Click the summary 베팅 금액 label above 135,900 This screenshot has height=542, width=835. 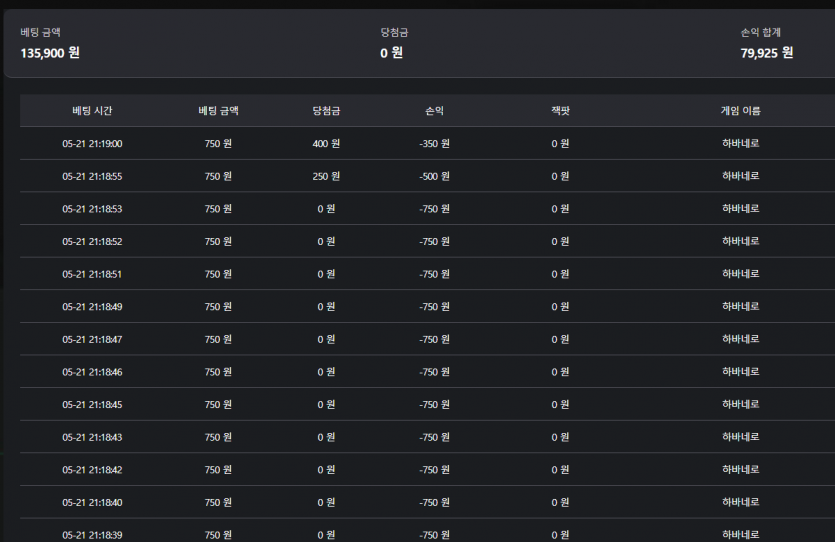(x=40, y=32)
